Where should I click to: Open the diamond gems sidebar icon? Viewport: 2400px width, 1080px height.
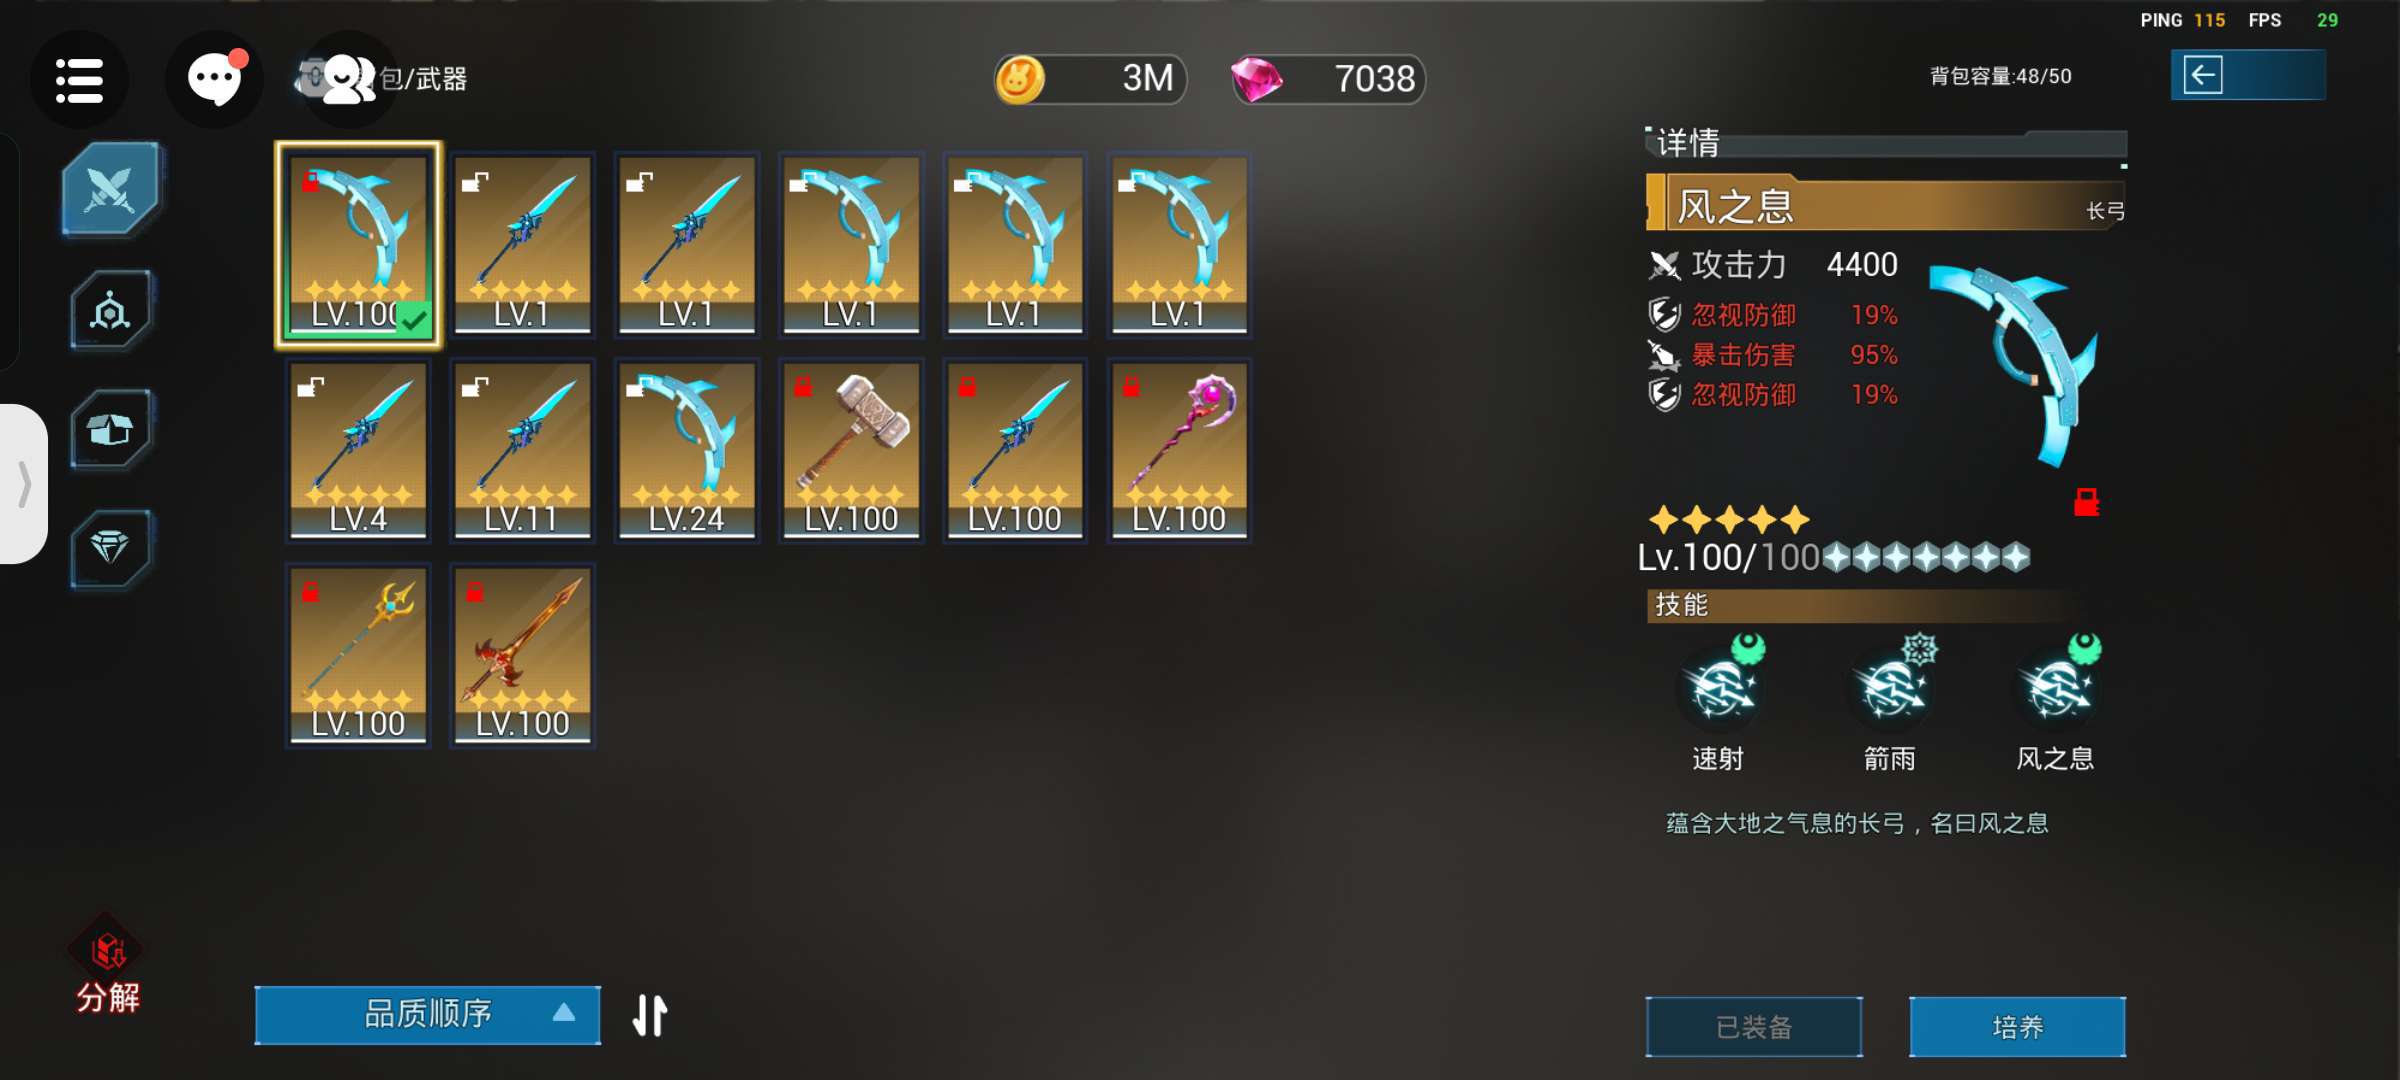point(110,548)
